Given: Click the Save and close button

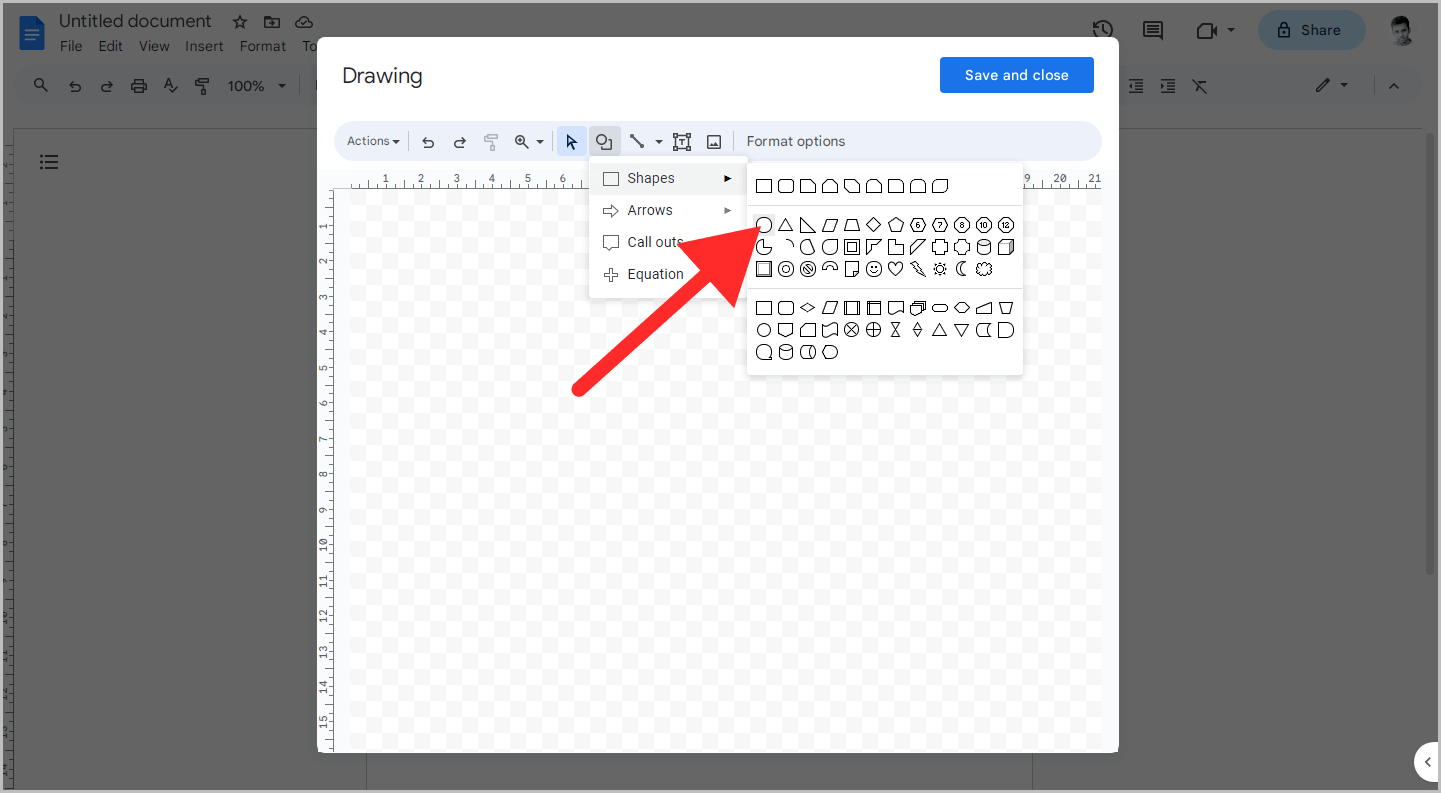Looking at the screenshot, I should [x=1016, y=75].
